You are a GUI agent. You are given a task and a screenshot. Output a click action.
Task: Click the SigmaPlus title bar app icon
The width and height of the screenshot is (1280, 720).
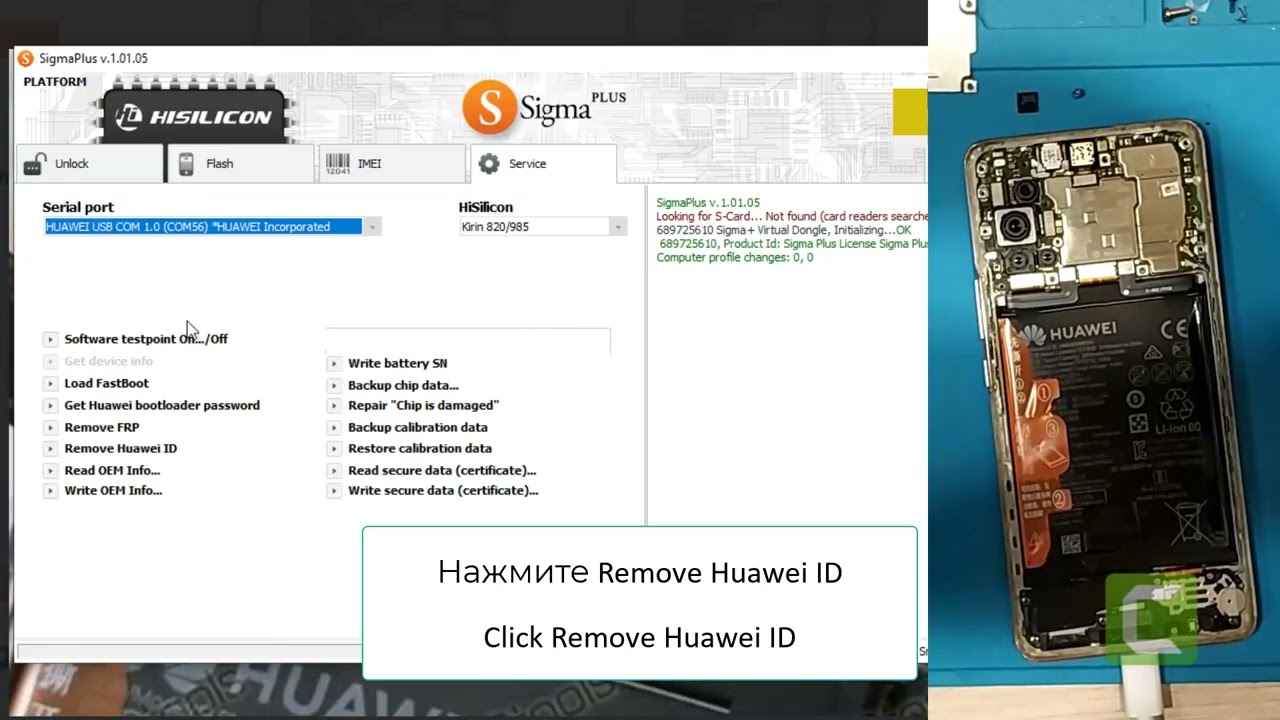[x=26, y=58]
